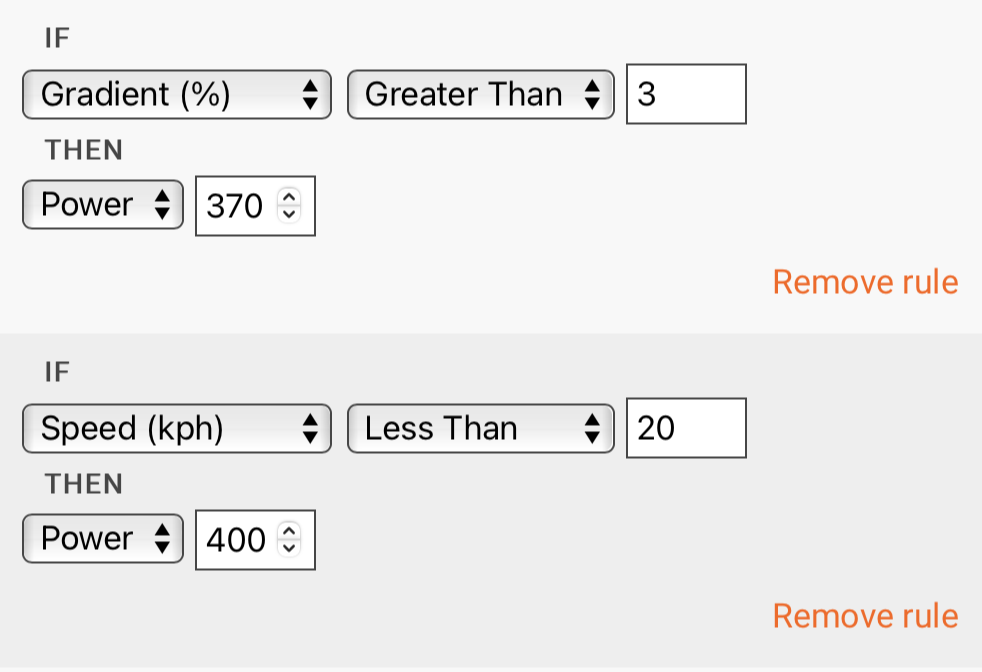This screenshot has height=672, width=982.
Task: Click inside the 400 power value field
Action: [236, 541]
